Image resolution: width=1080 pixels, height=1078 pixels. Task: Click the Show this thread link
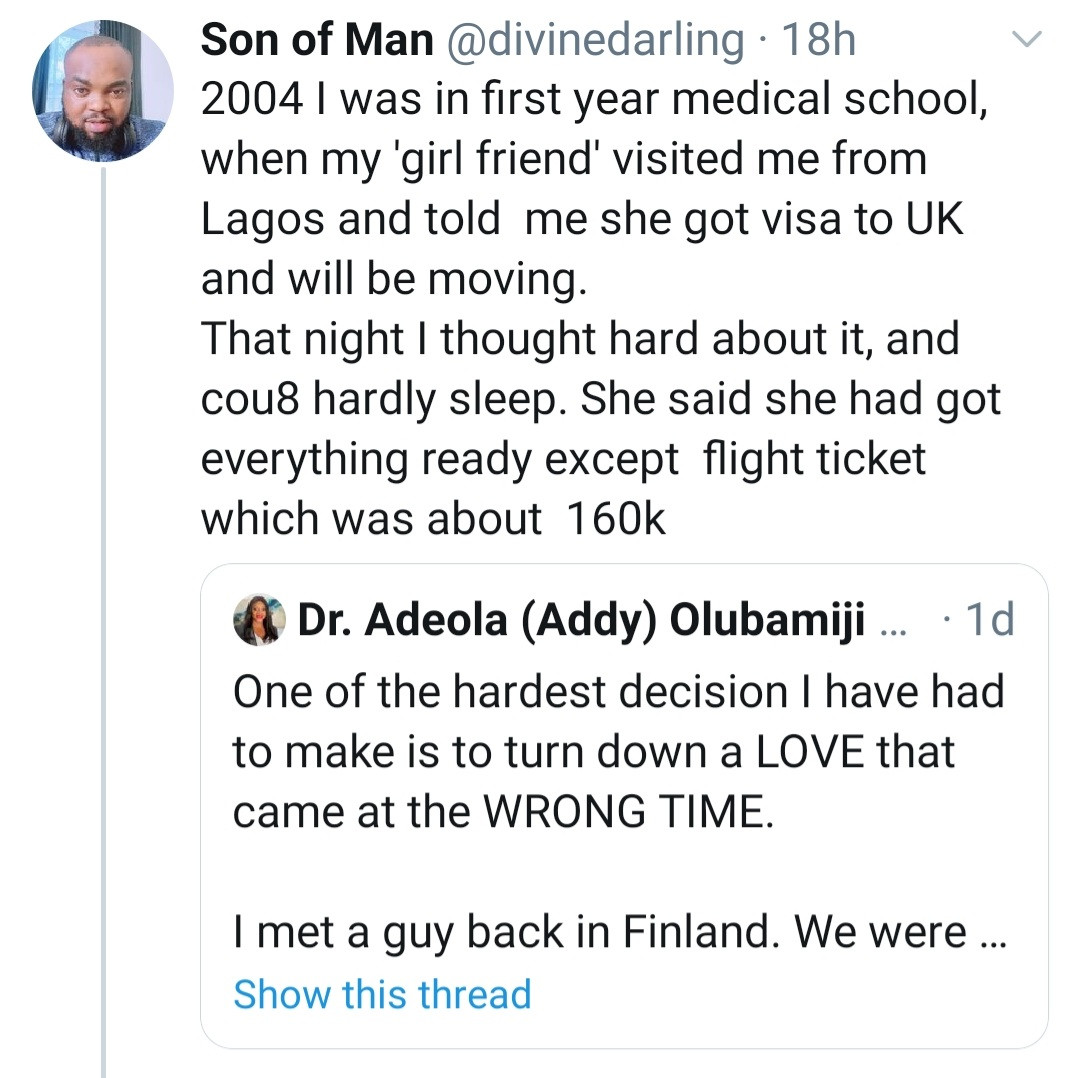382,994
